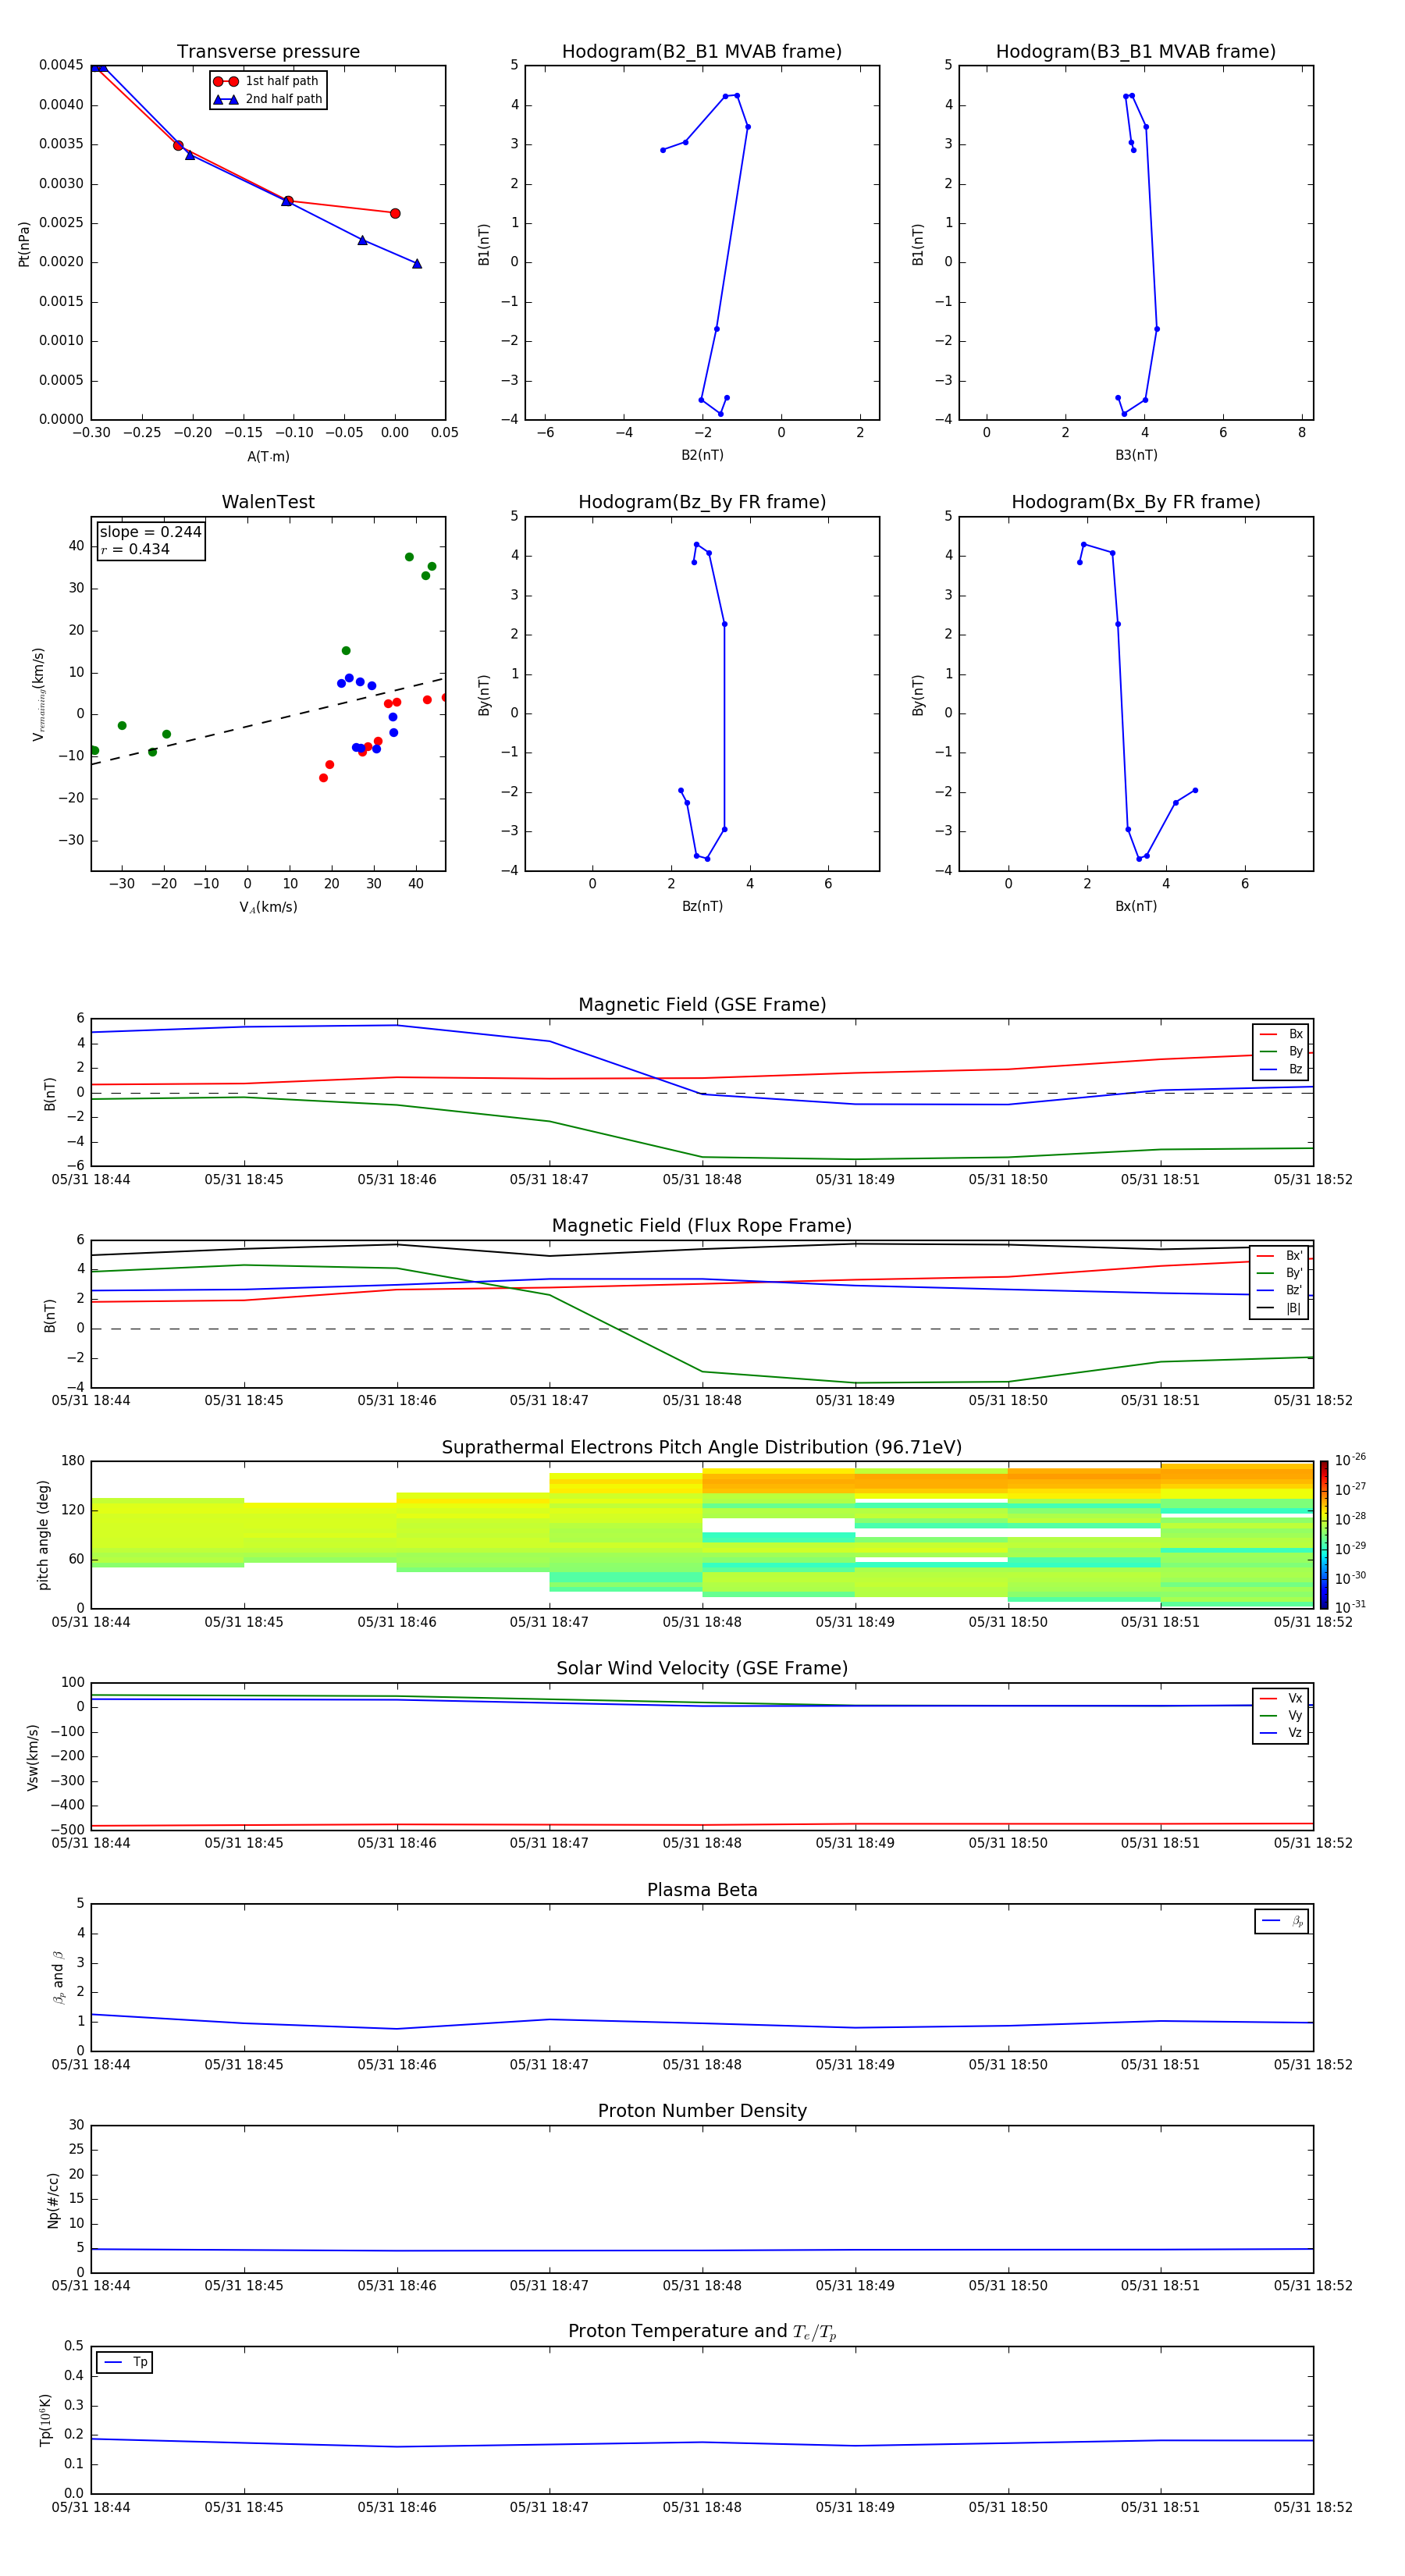Screen dimensions: 1405x2576
Task: Click the "V_remaining(km/s)" y-axis label
Action: (x=38, y=694)
